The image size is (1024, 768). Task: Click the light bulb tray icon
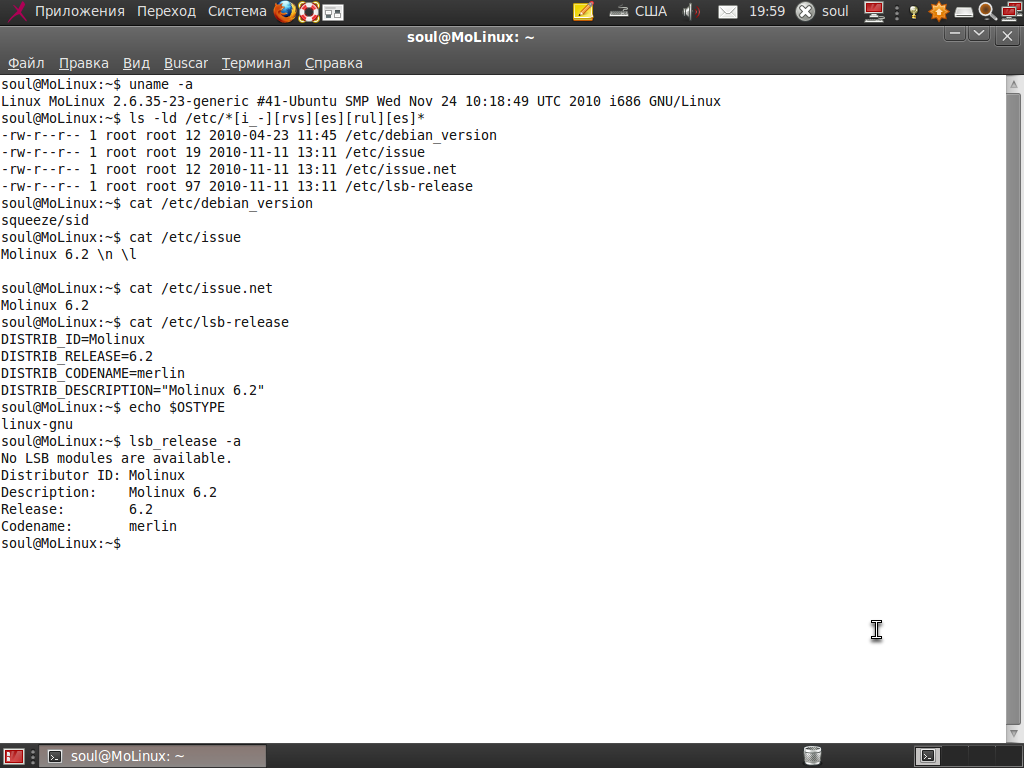(914, 12)
